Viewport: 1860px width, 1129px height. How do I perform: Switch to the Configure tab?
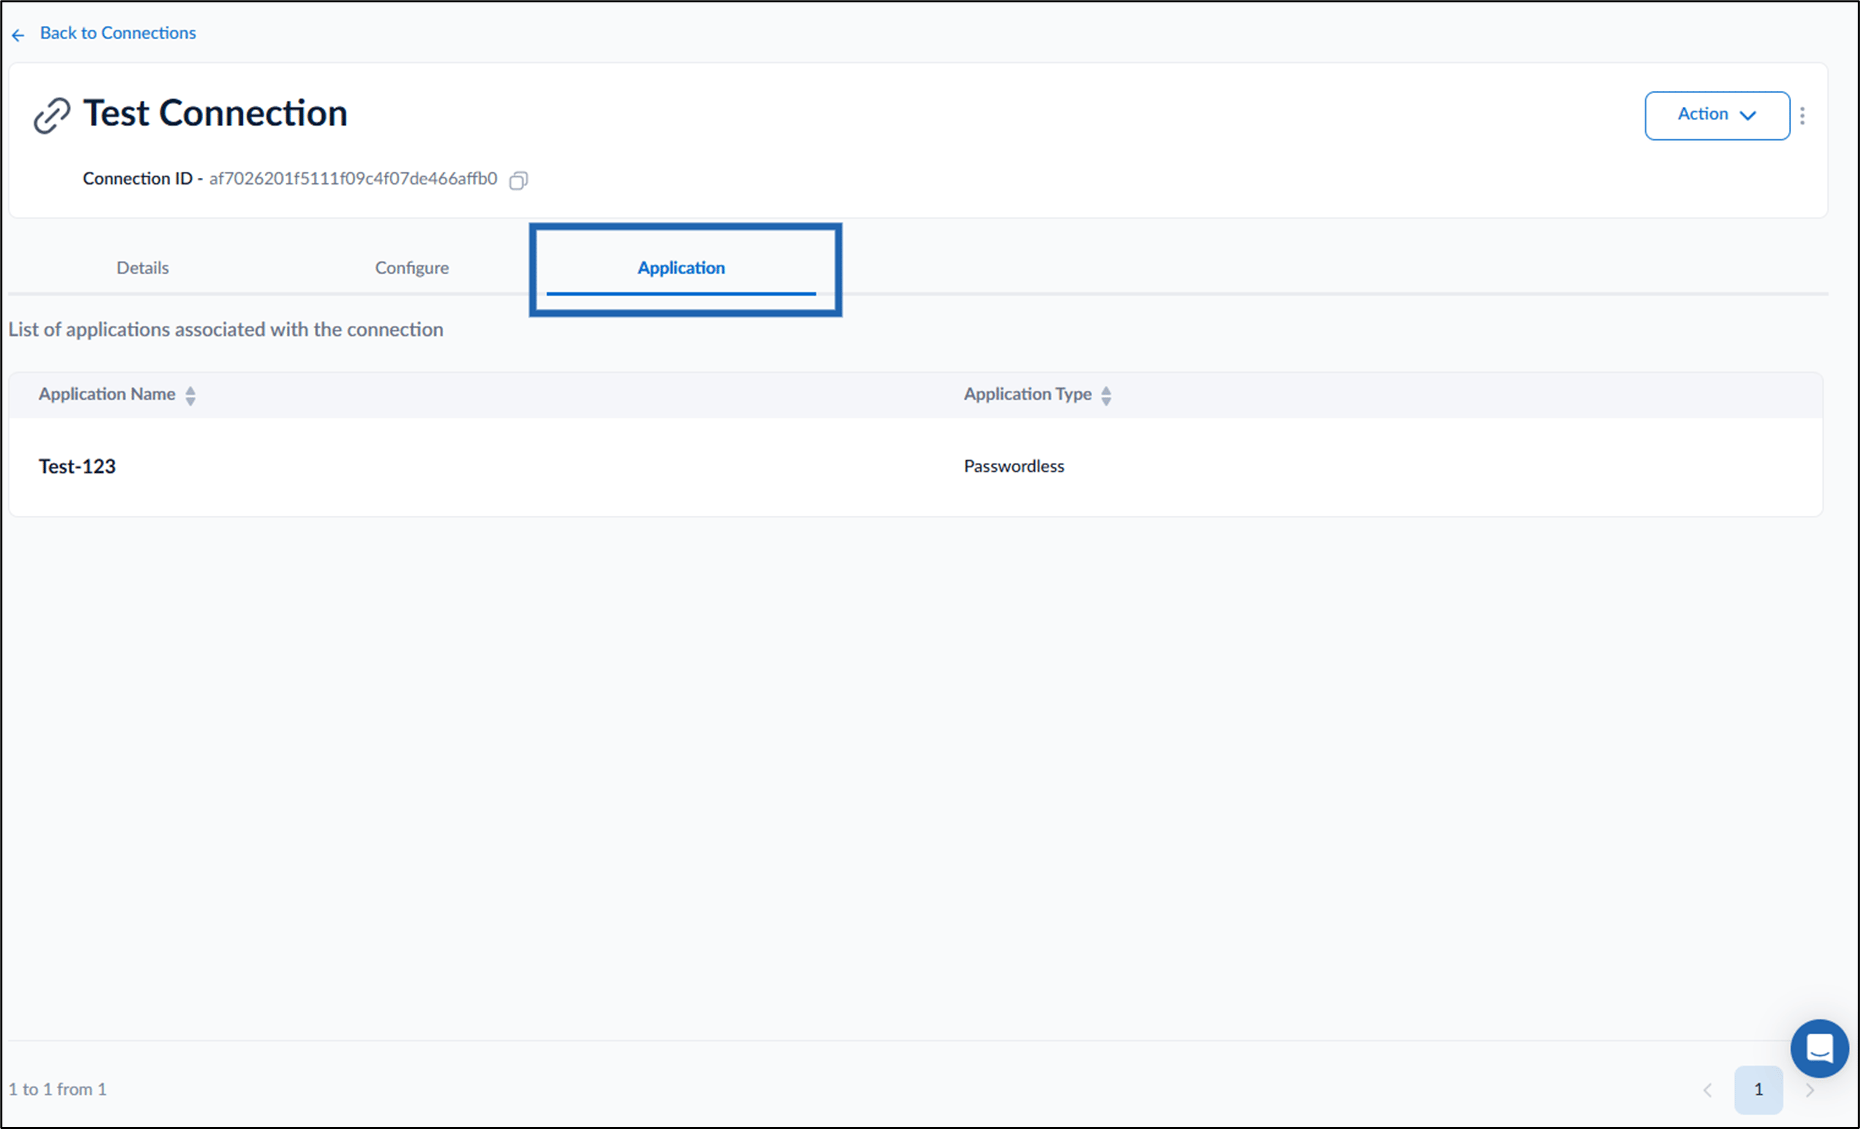click(412, 268)
